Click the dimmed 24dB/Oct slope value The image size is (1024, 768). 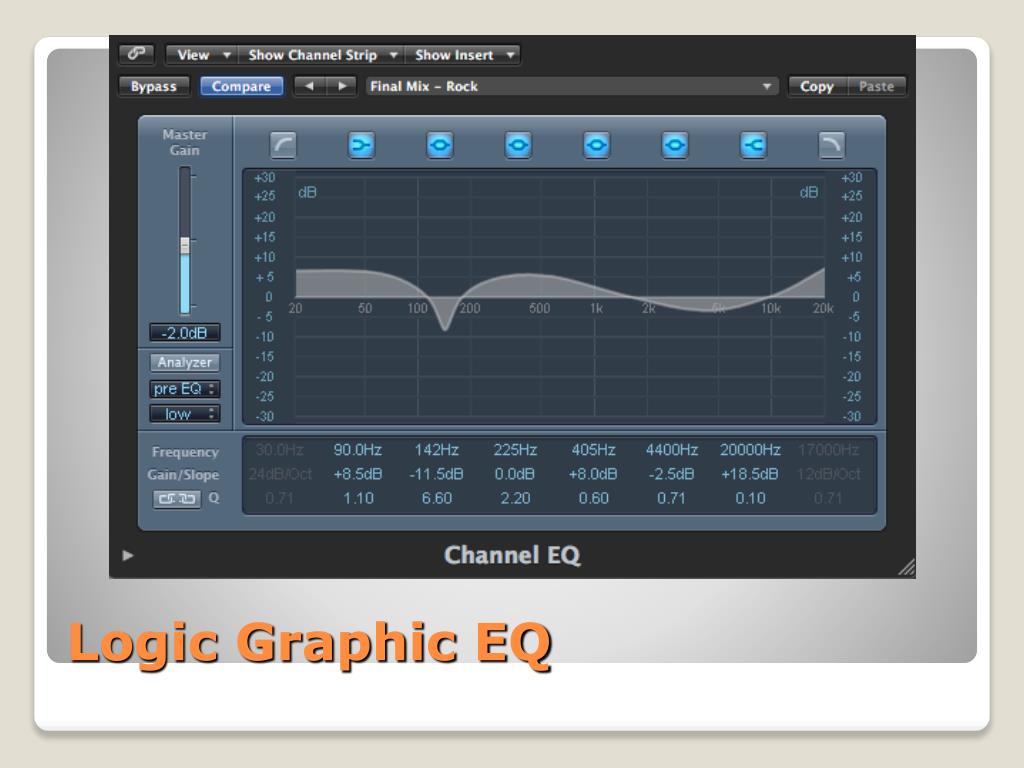click(x=280, y=474)
